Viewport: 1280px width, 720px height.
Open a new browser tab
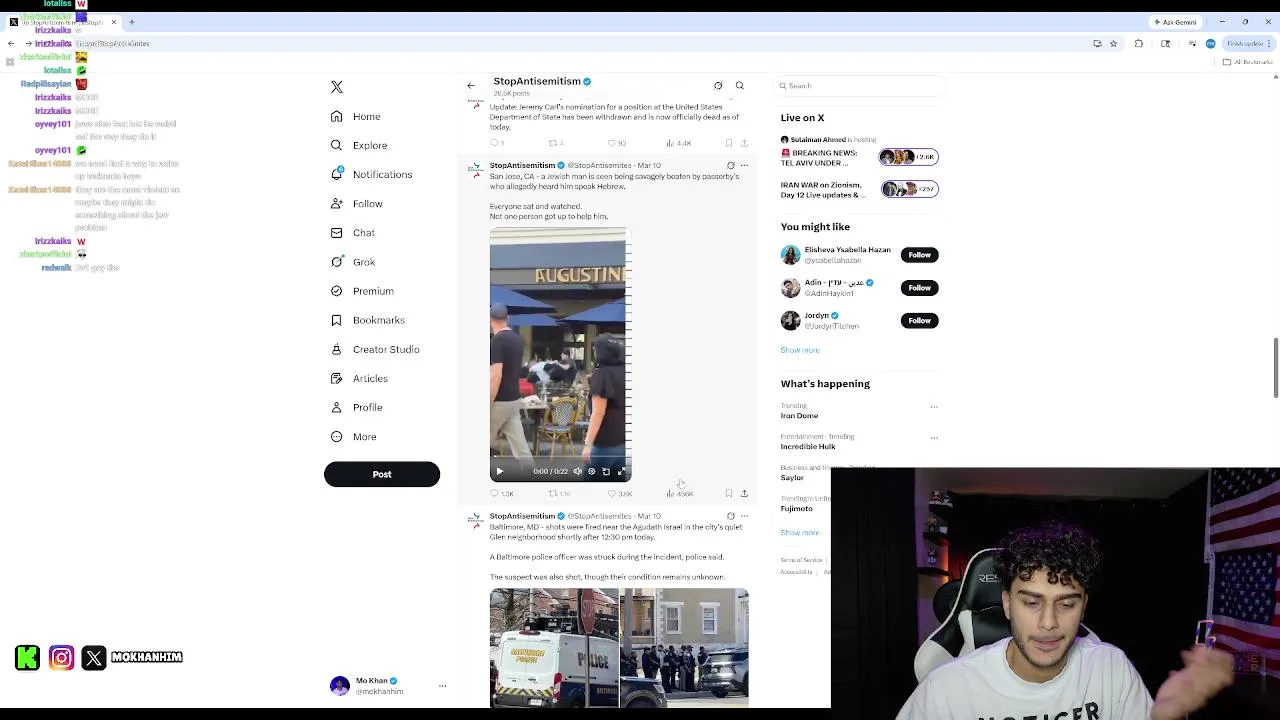pos(132,22)
